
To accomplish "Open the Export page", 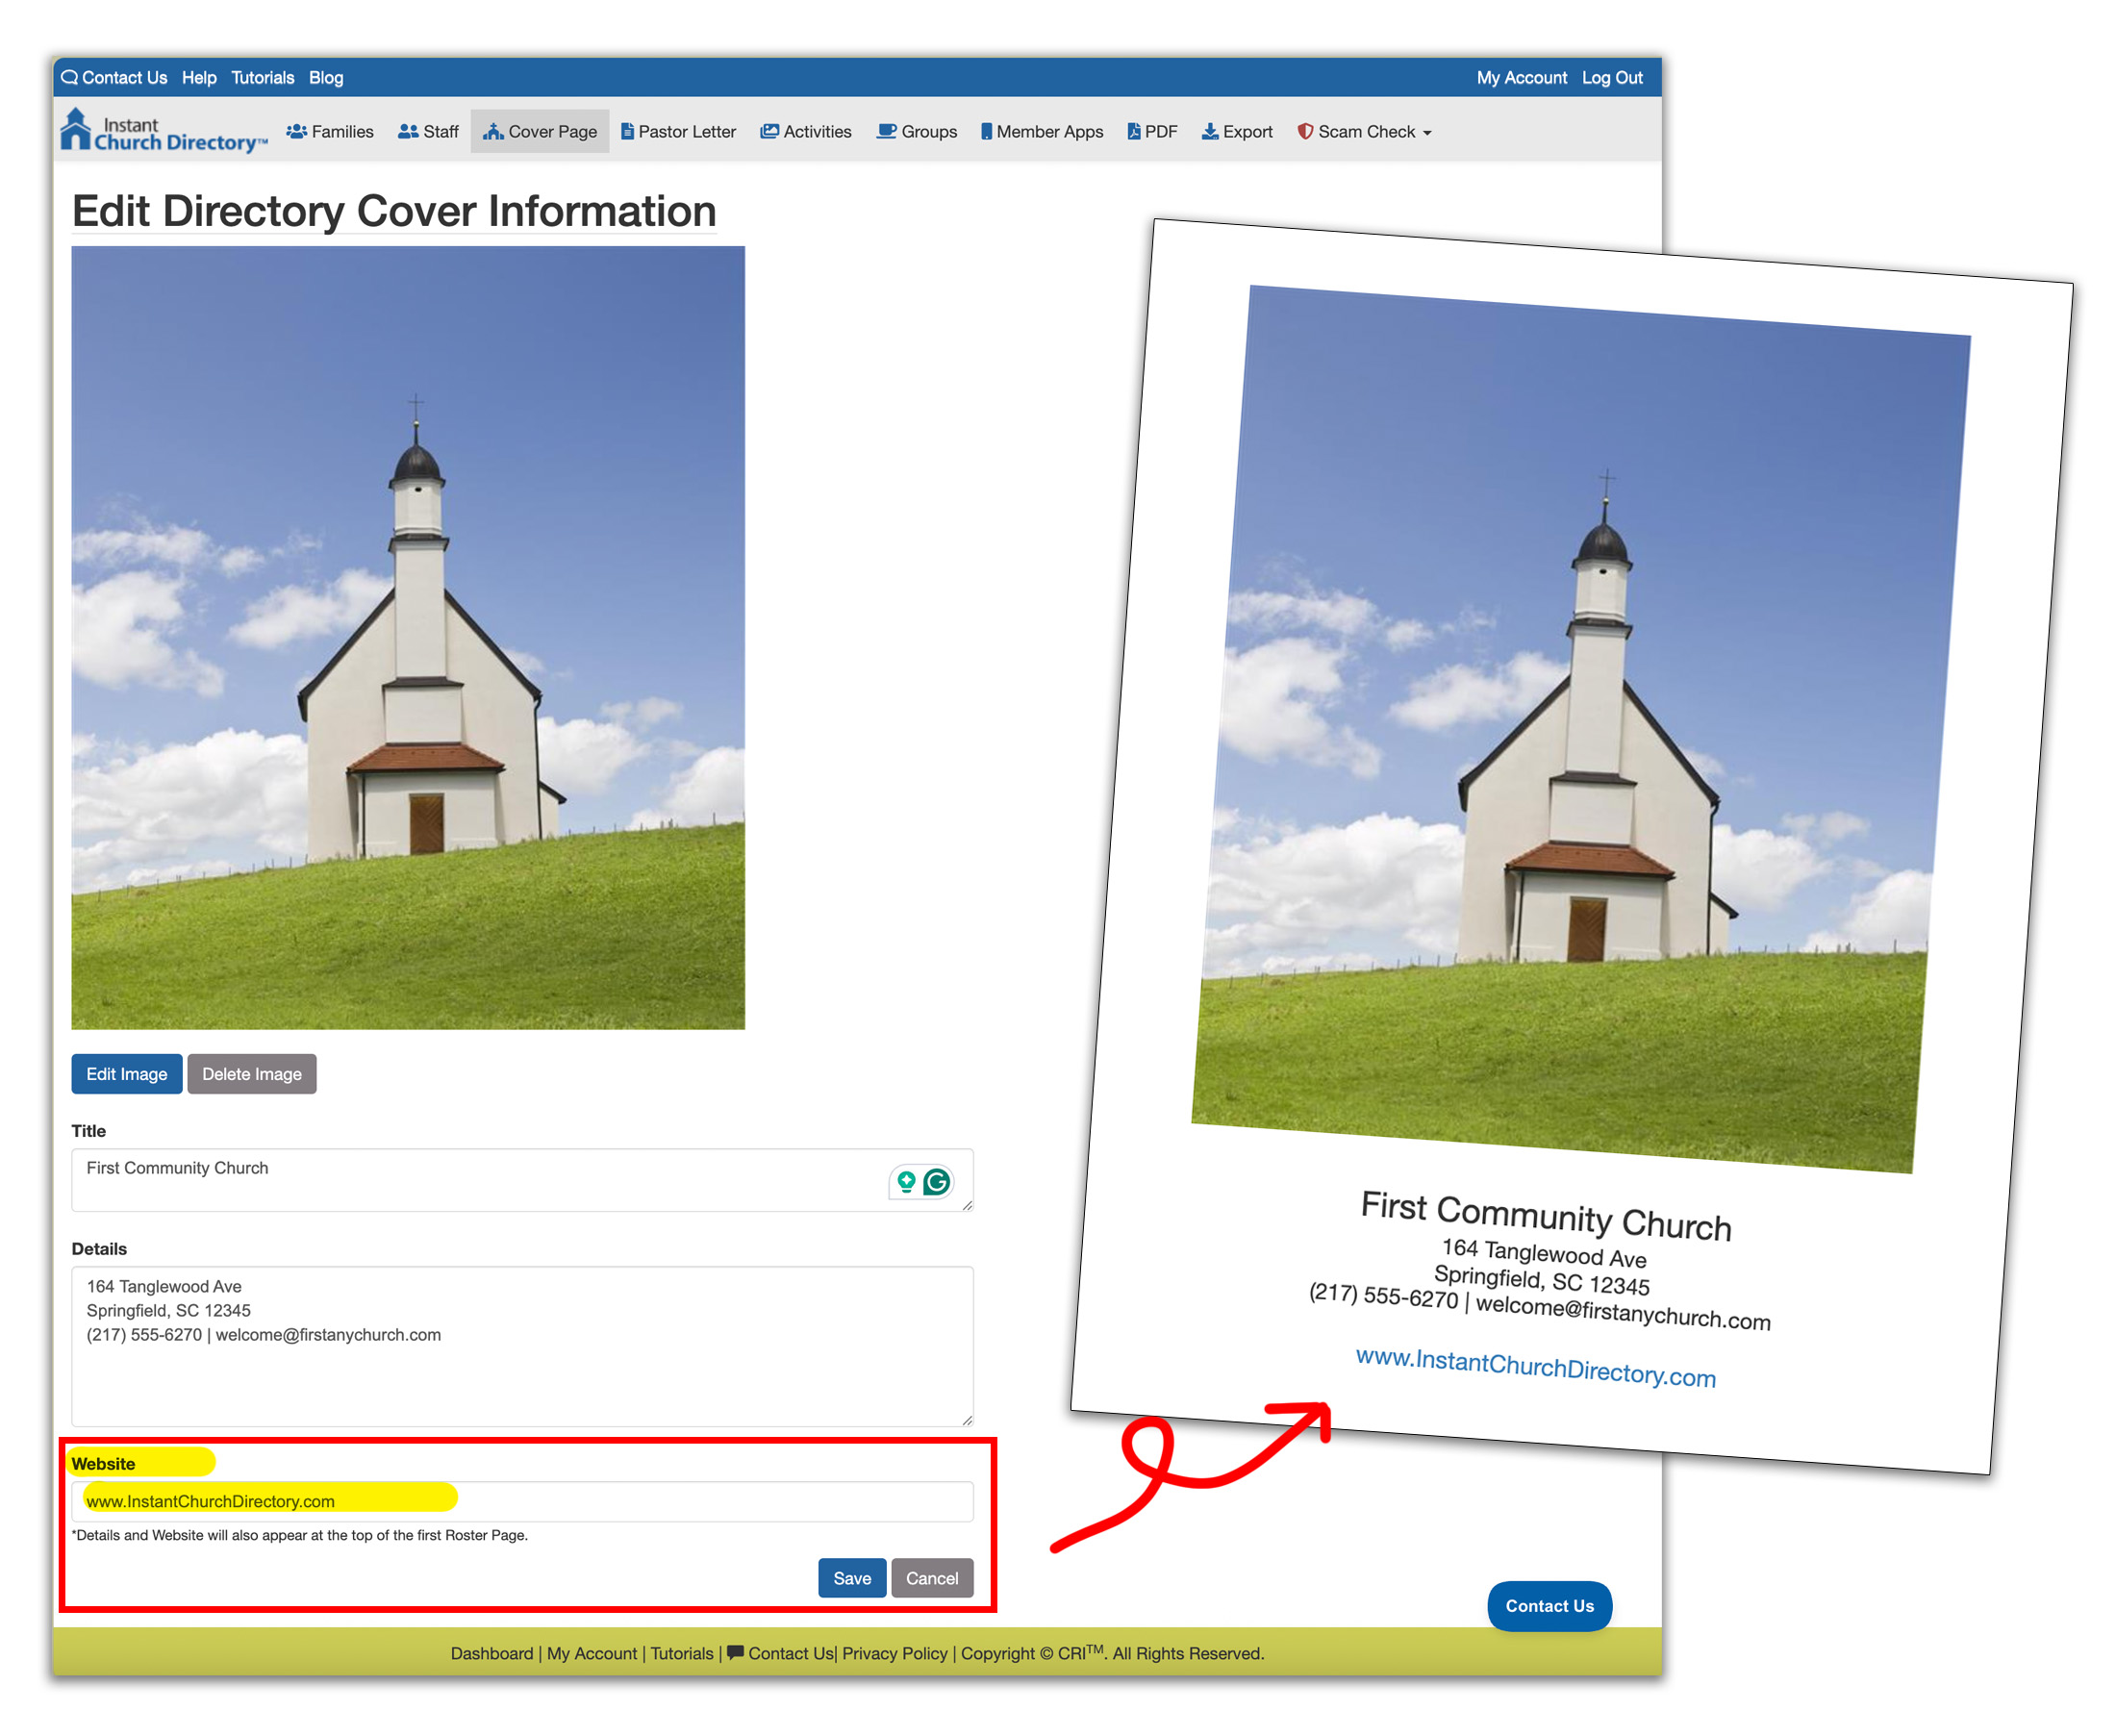I will click(x=1237, y=132).
